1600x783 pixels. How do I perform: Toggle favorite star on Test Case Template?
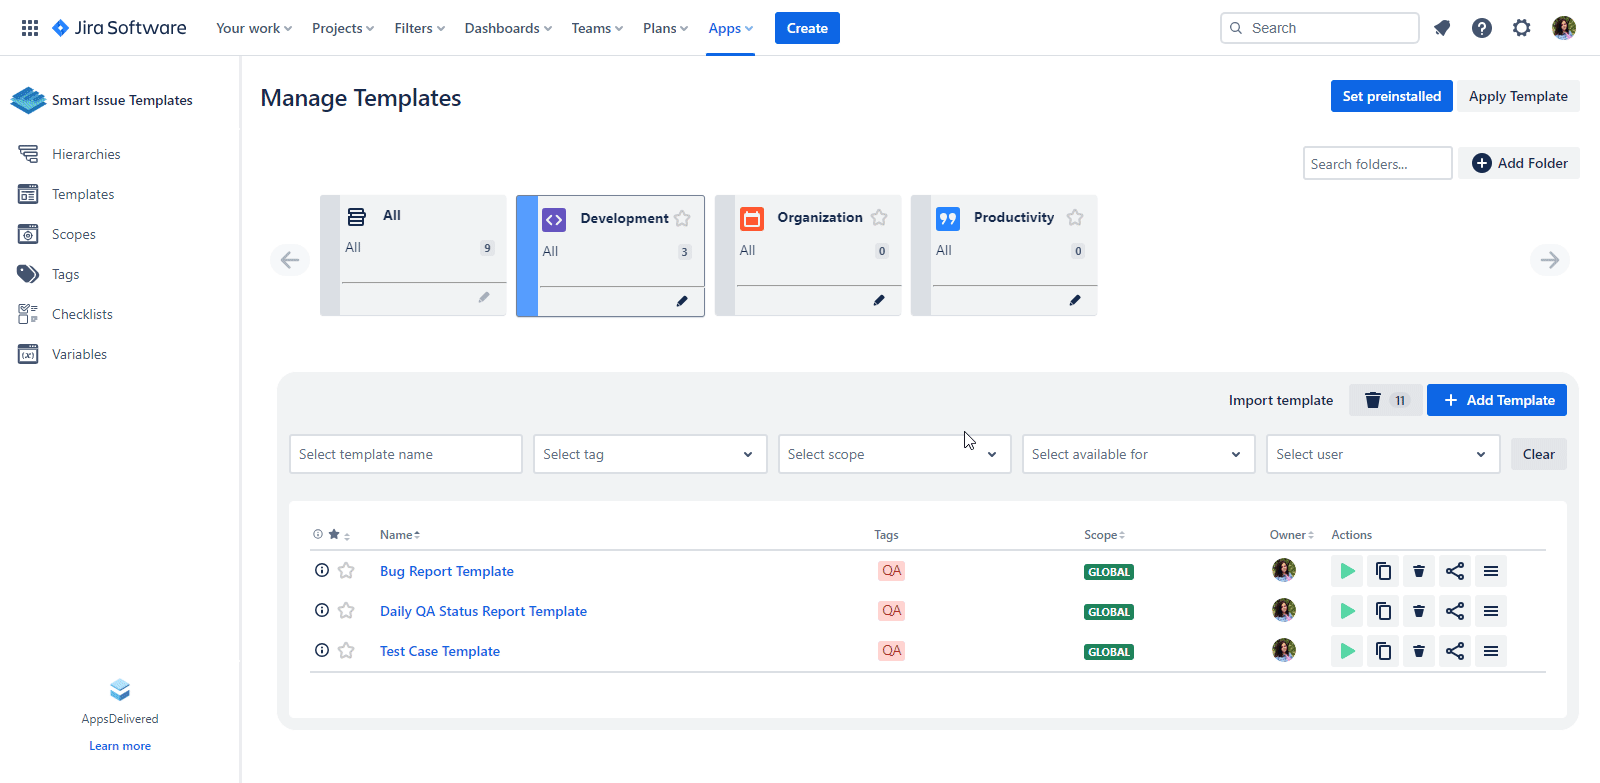pyautogui.click(x=346, y=651)
